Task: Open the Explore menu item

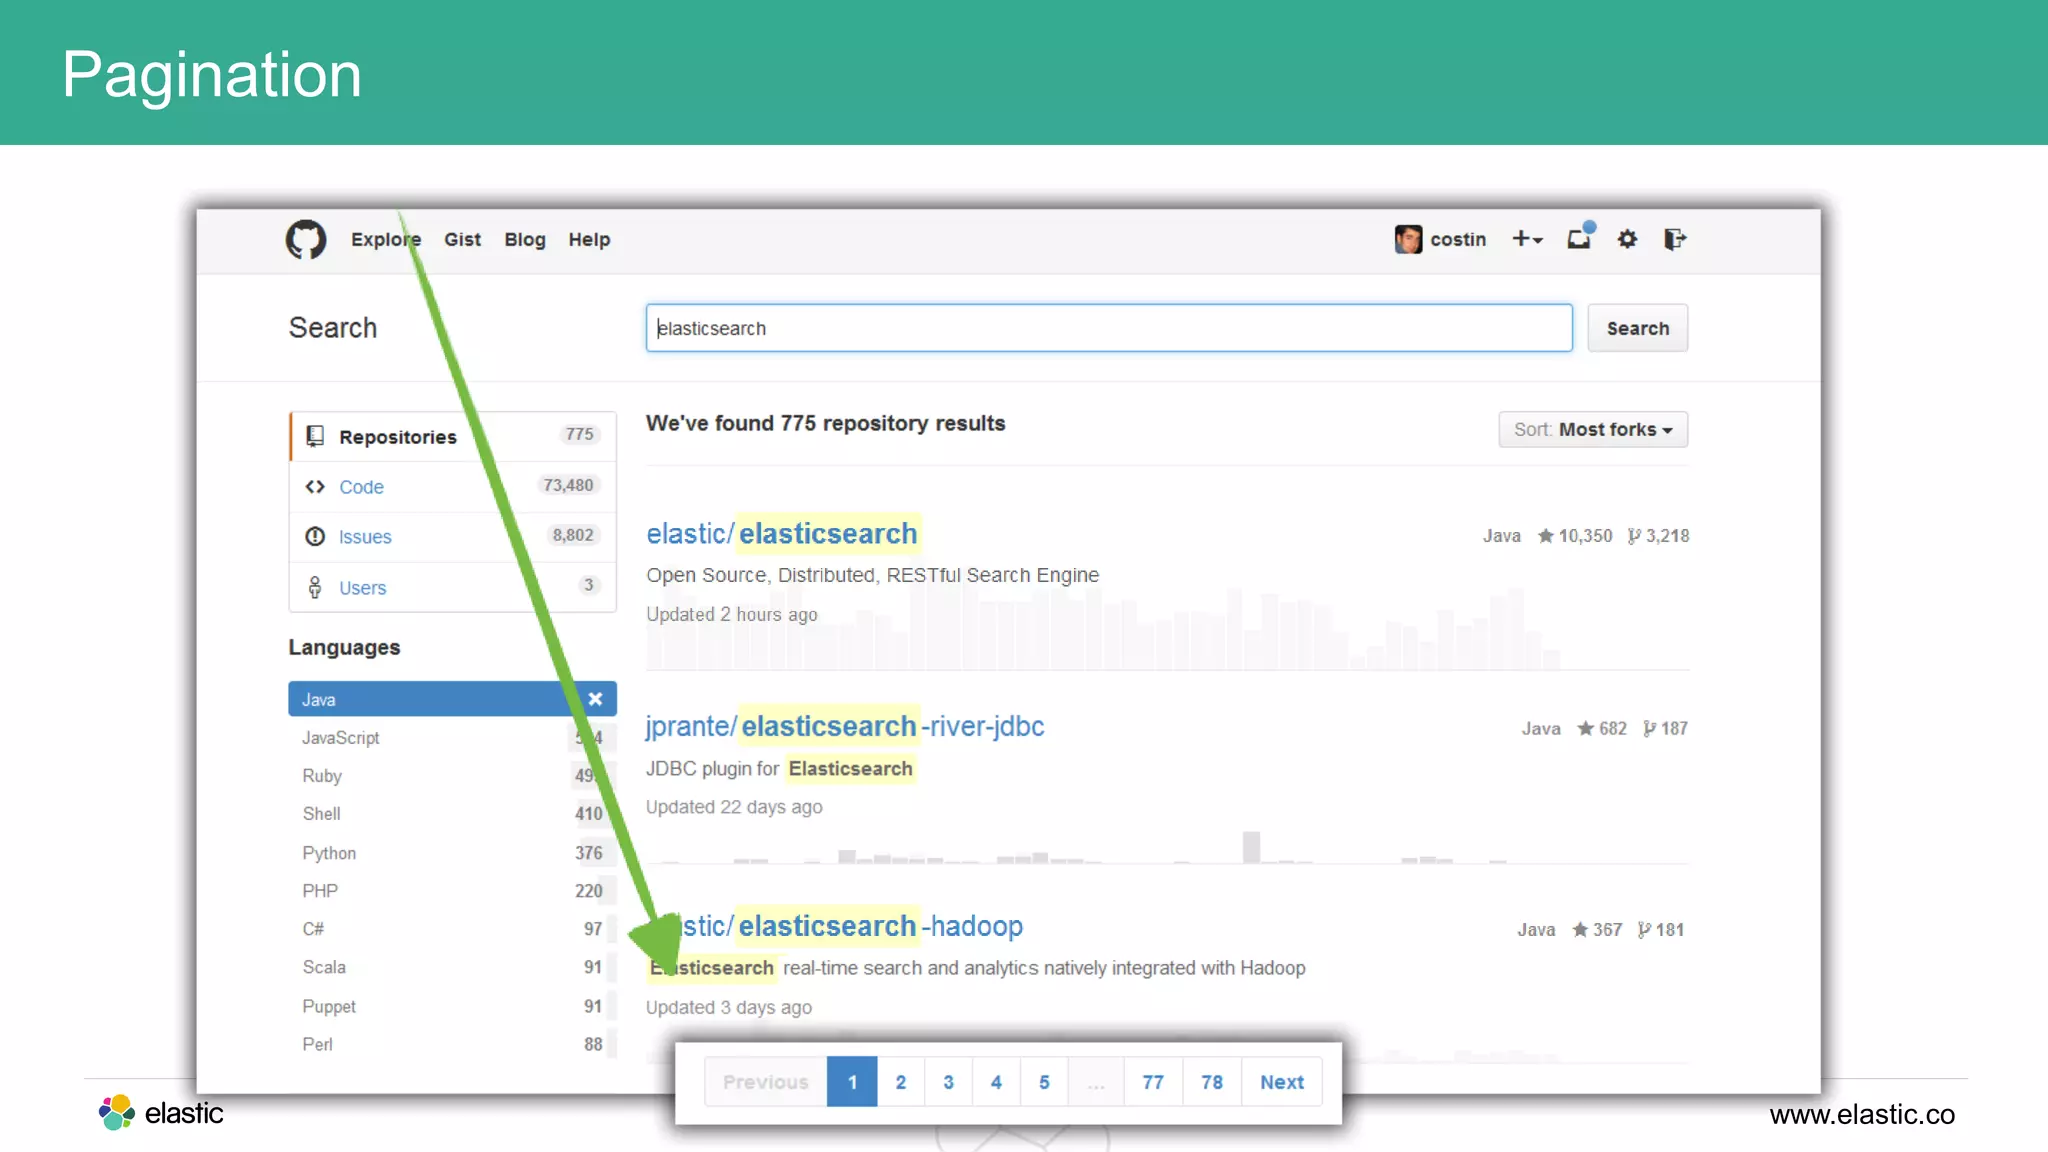Action: (386, 240)
